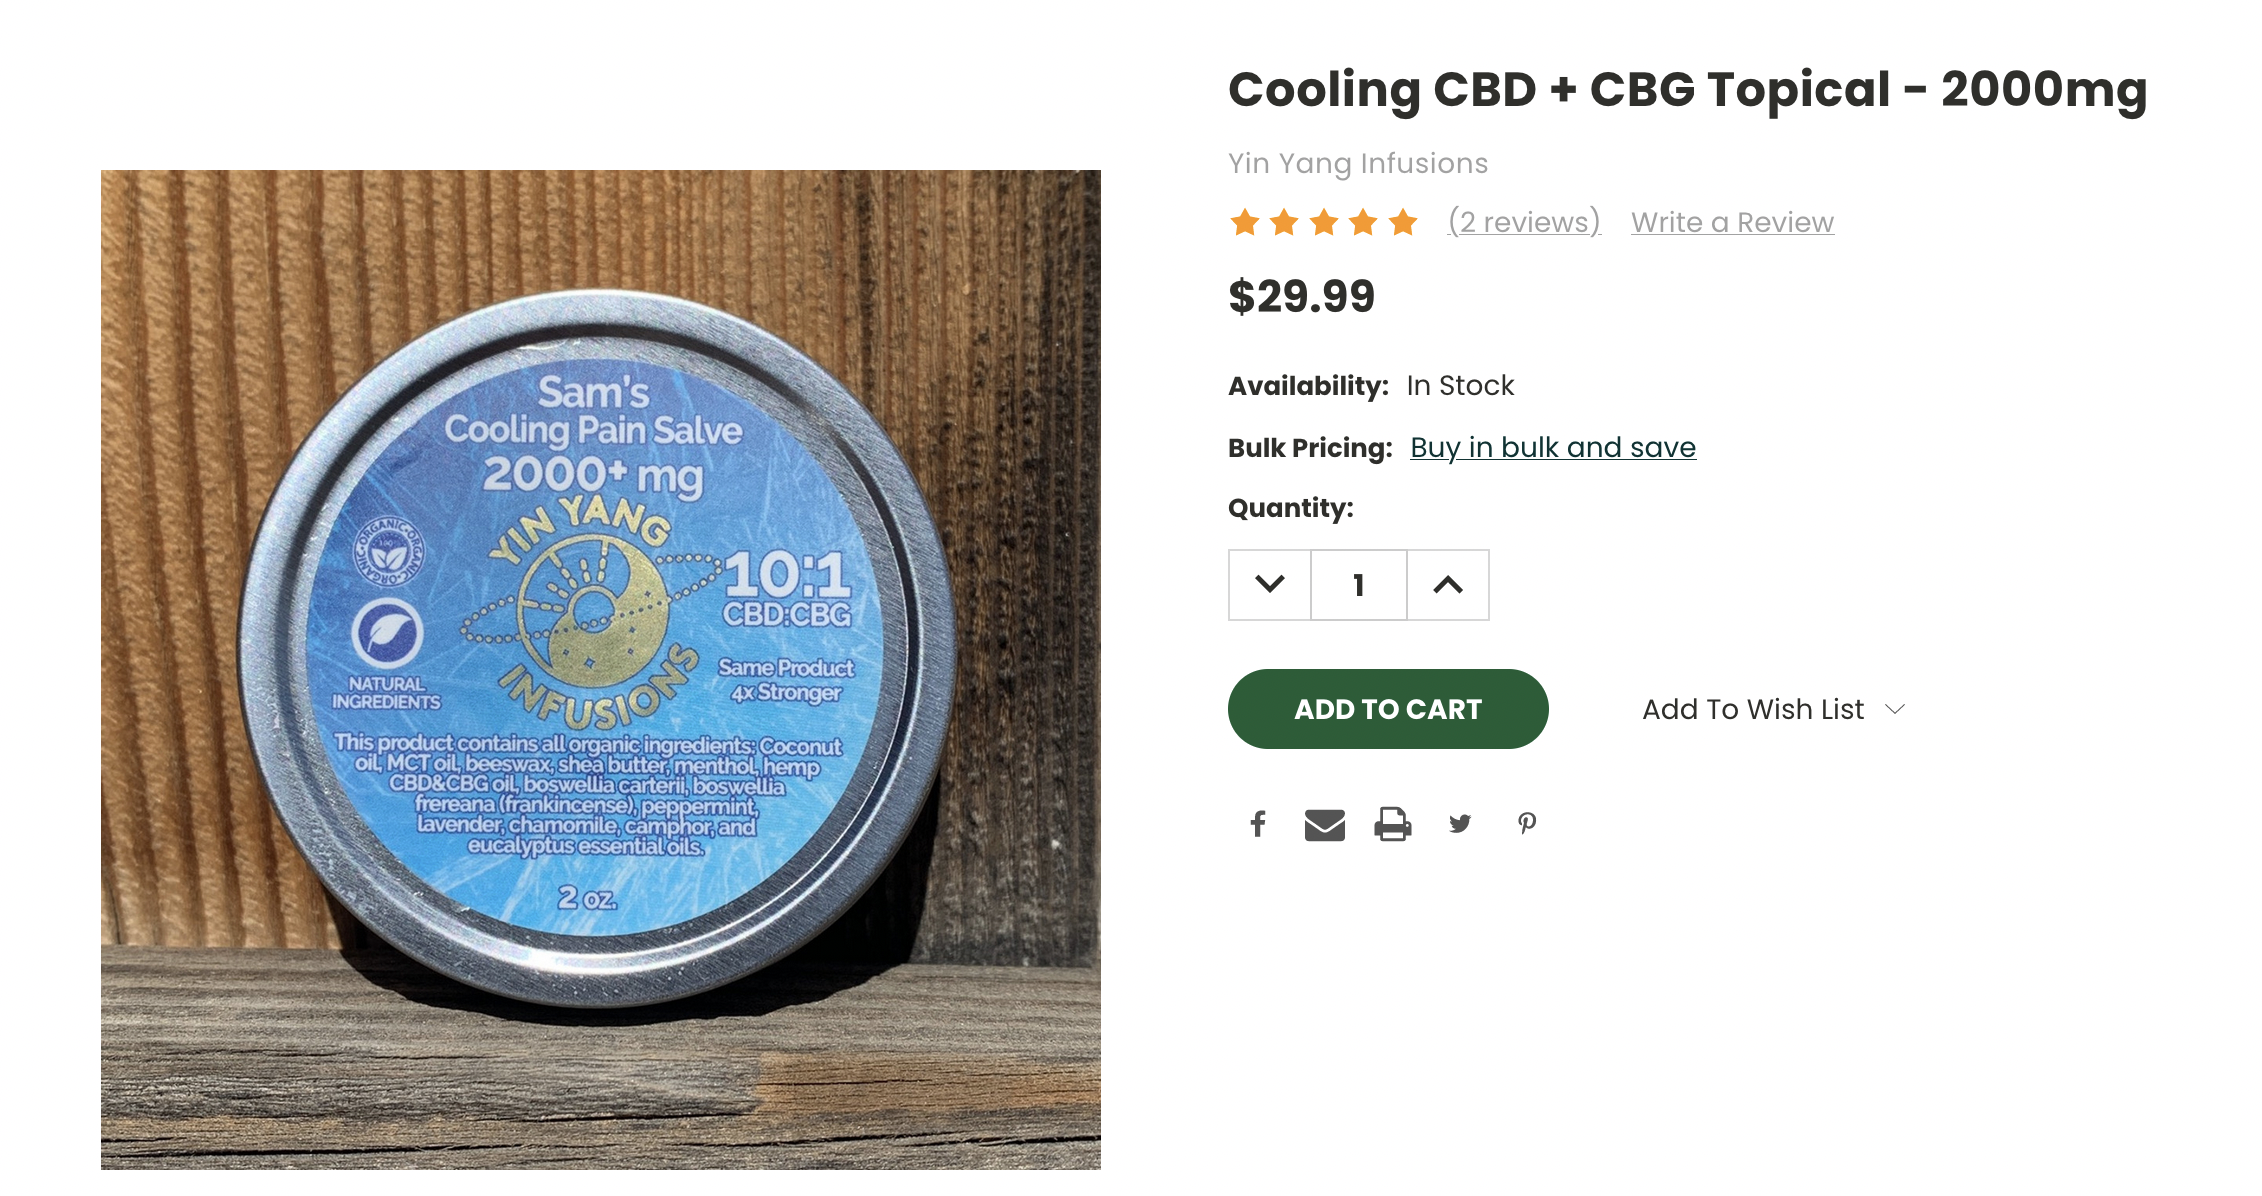
Task: Open the 2 reviews link
Action: coord(1524,222)
